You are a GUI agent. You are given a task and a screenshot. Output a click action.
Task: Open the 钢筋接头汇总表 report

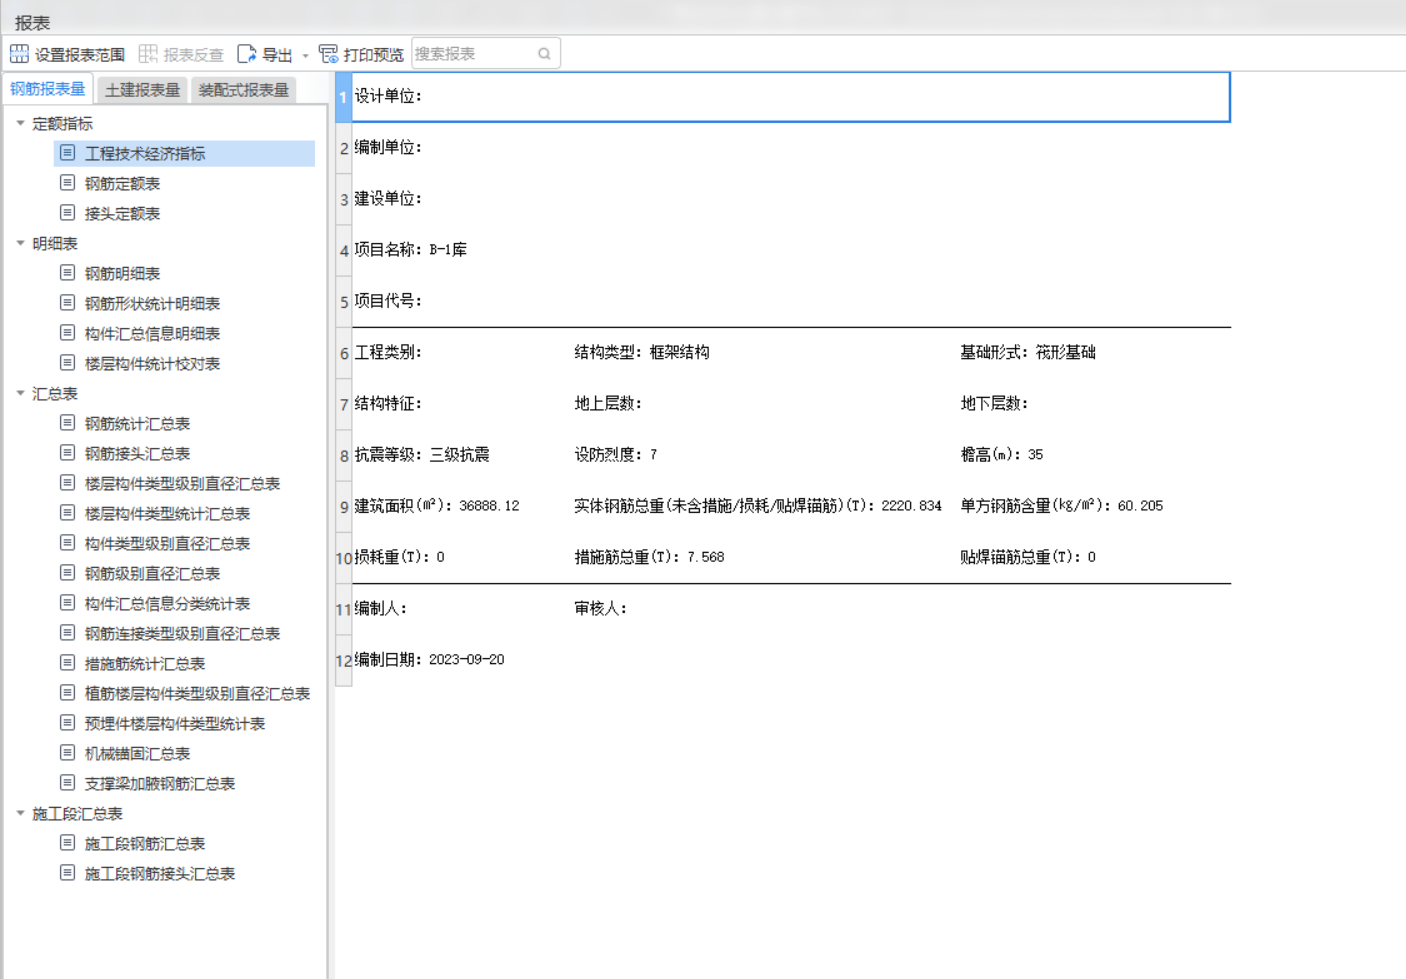pos(137,453)
